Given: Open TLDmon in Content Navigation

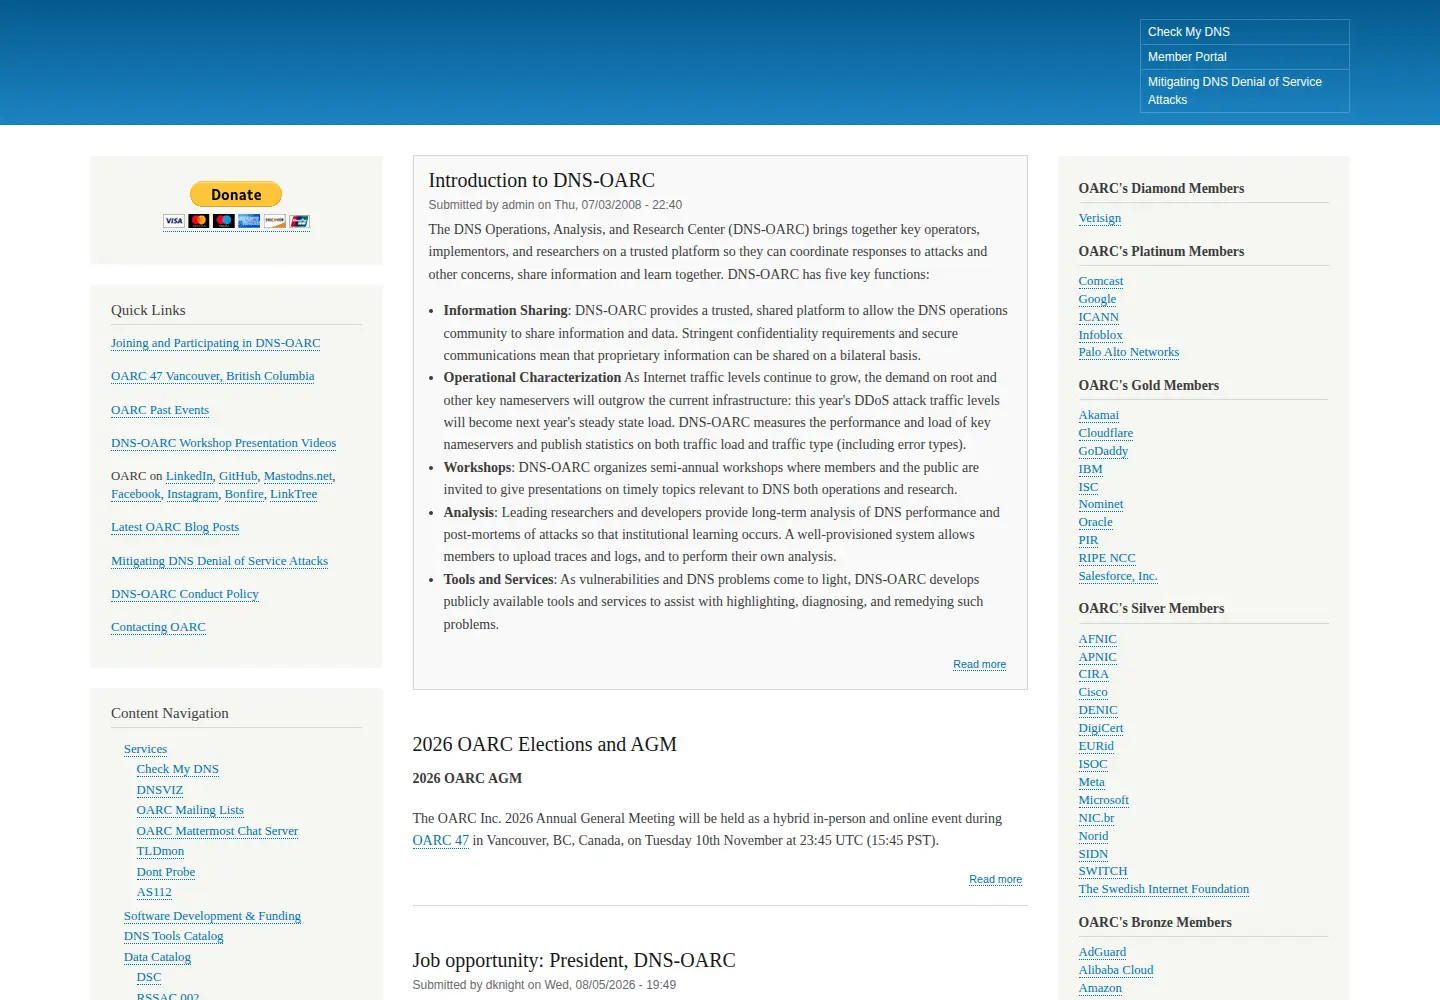Looking at the screenshot, I should click(160, 851).
